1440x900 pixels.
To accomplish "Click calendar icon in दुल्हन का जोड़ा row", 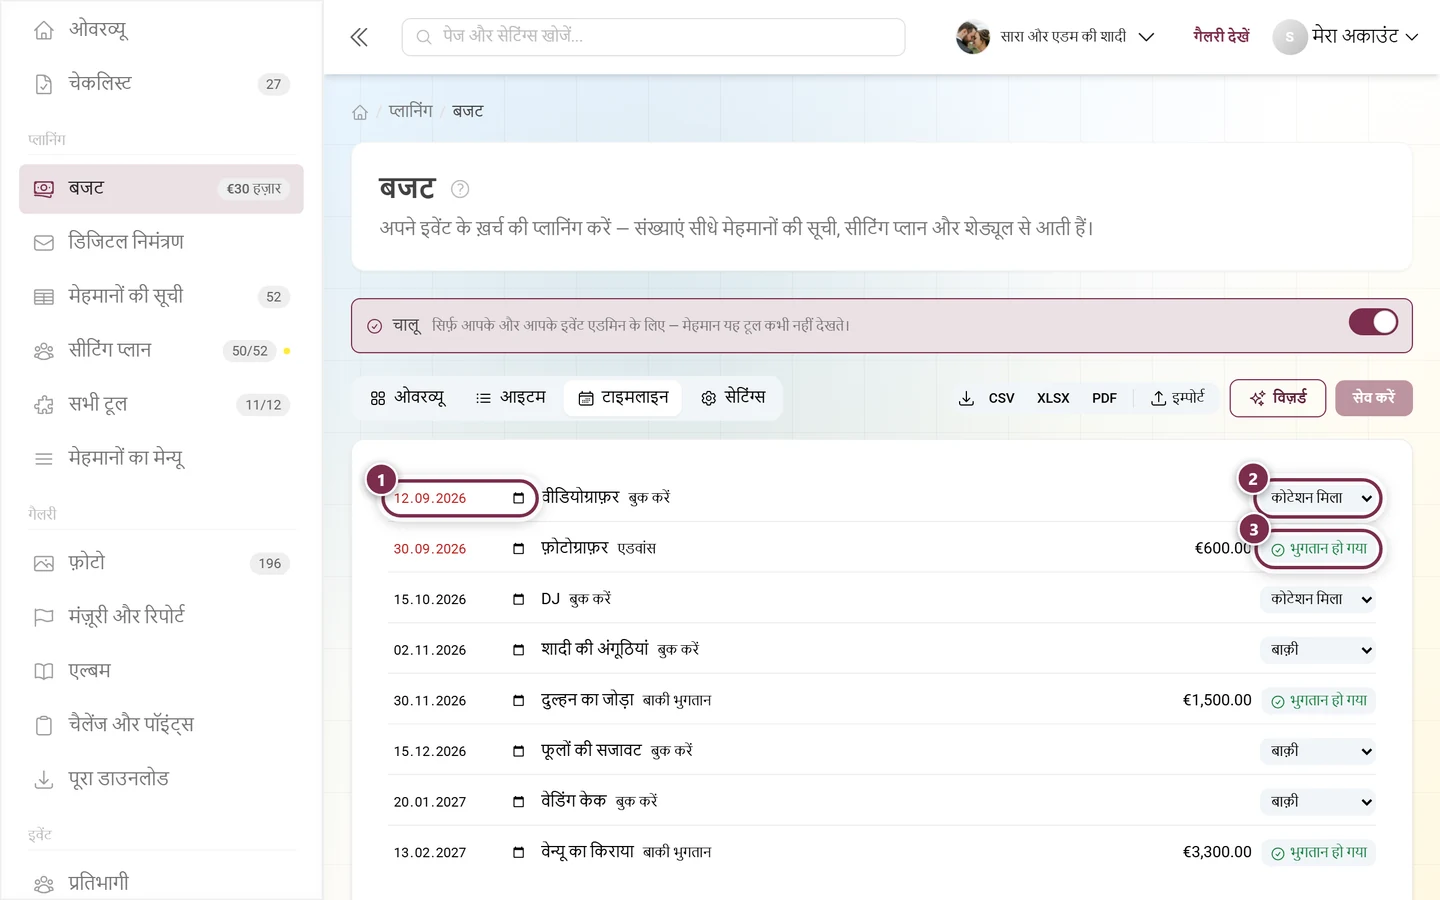I will coord(518,700).
